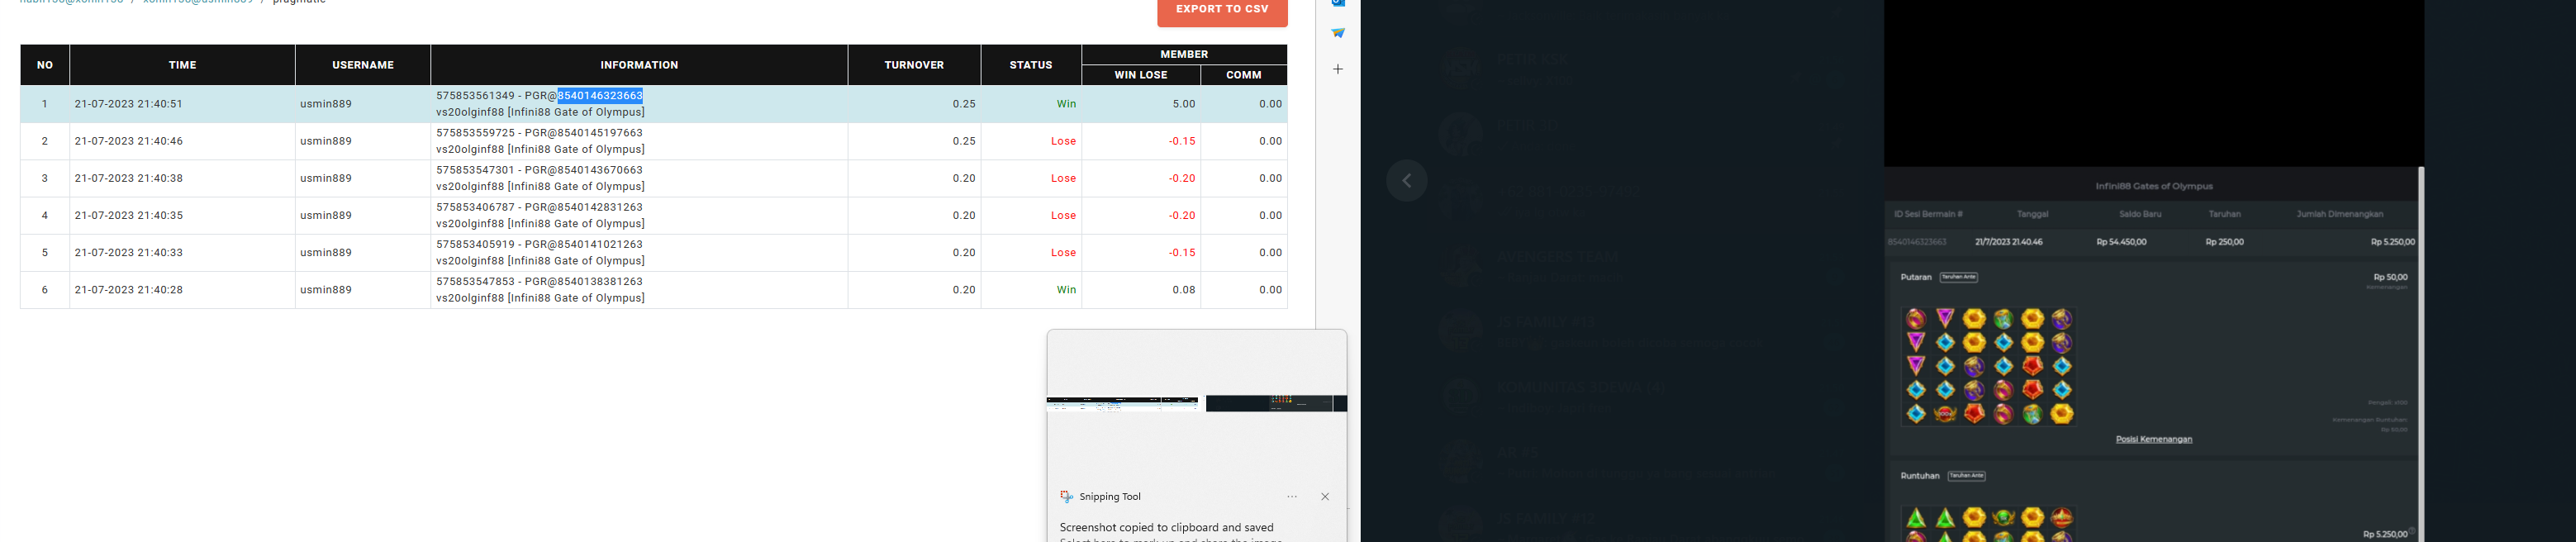
Task: Dismiss the Snipping Tool notification
Action: 1325,497
